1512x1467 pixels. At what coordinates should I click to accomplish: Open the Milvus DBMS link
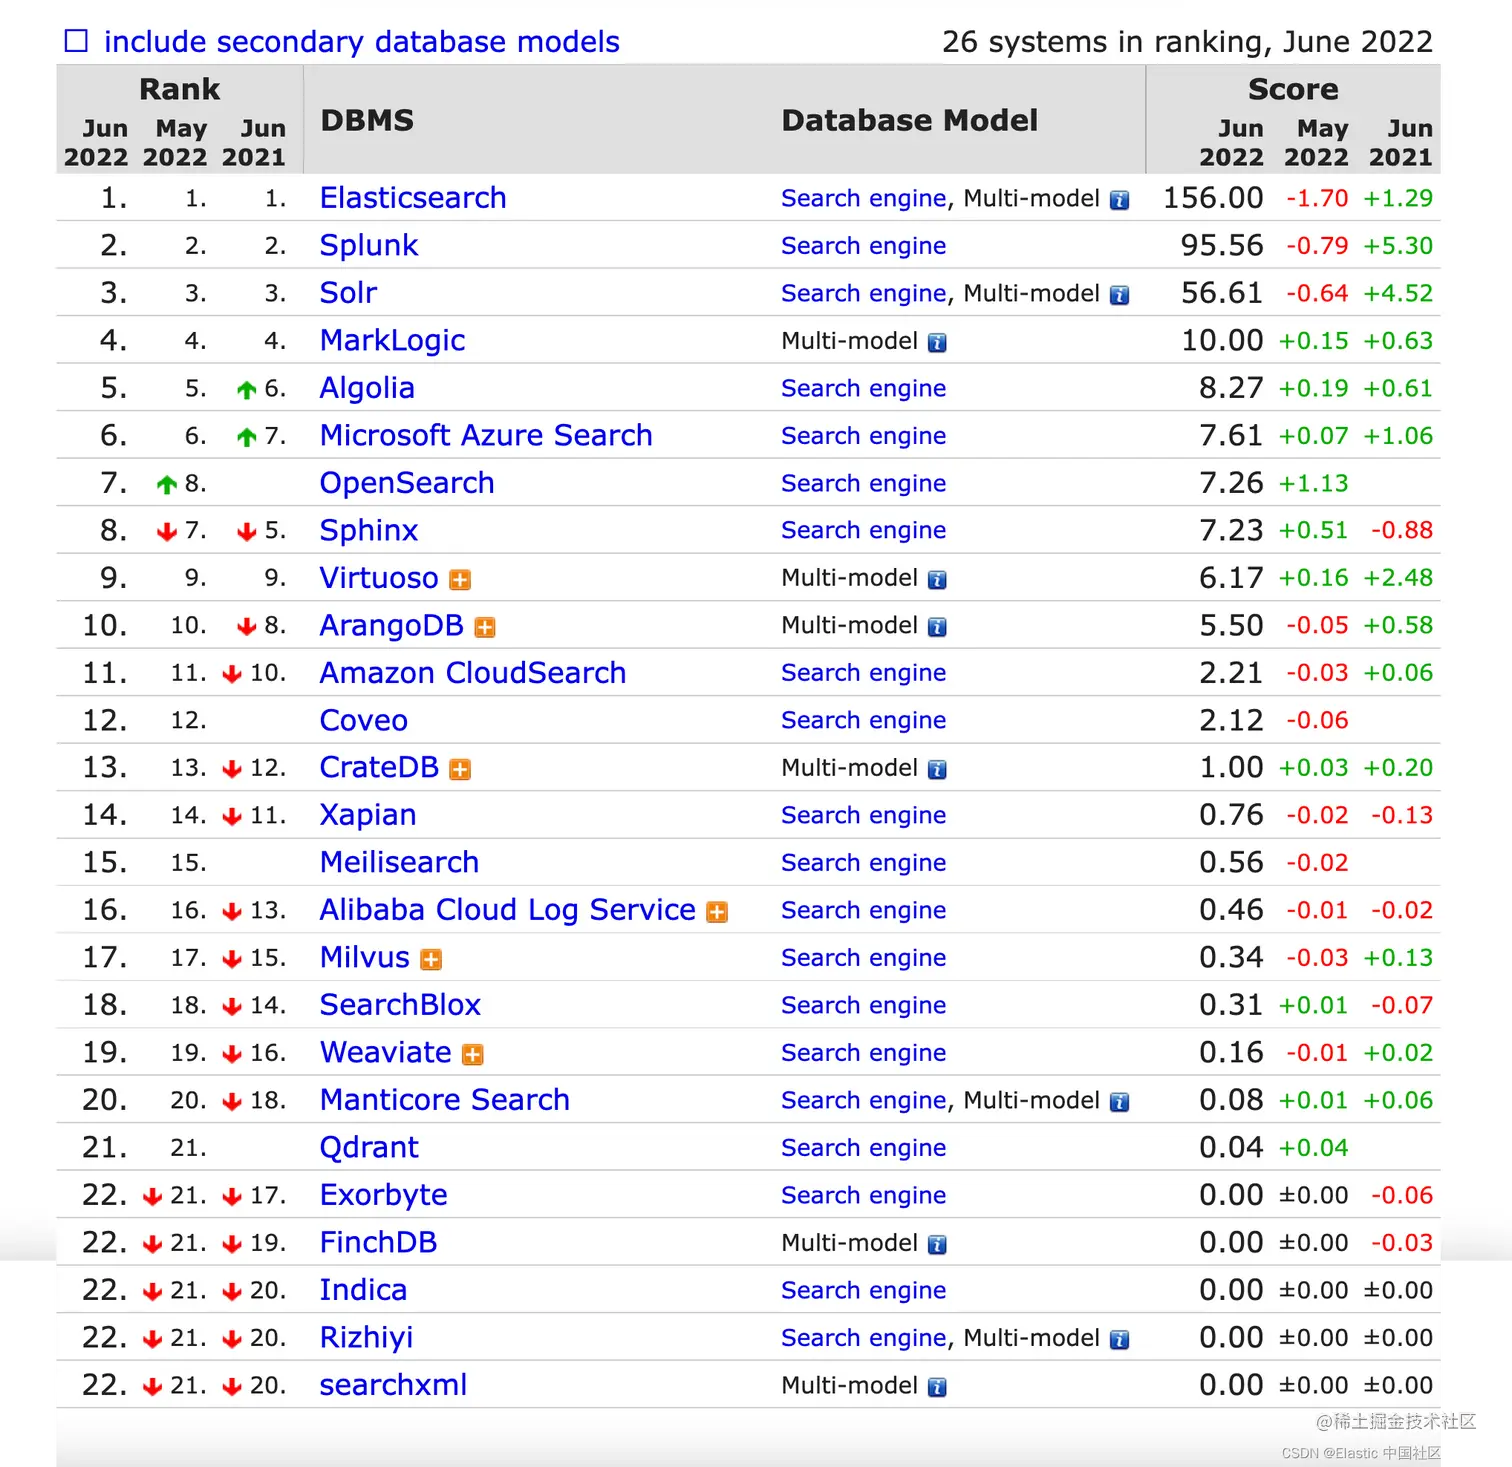[365, 958]
